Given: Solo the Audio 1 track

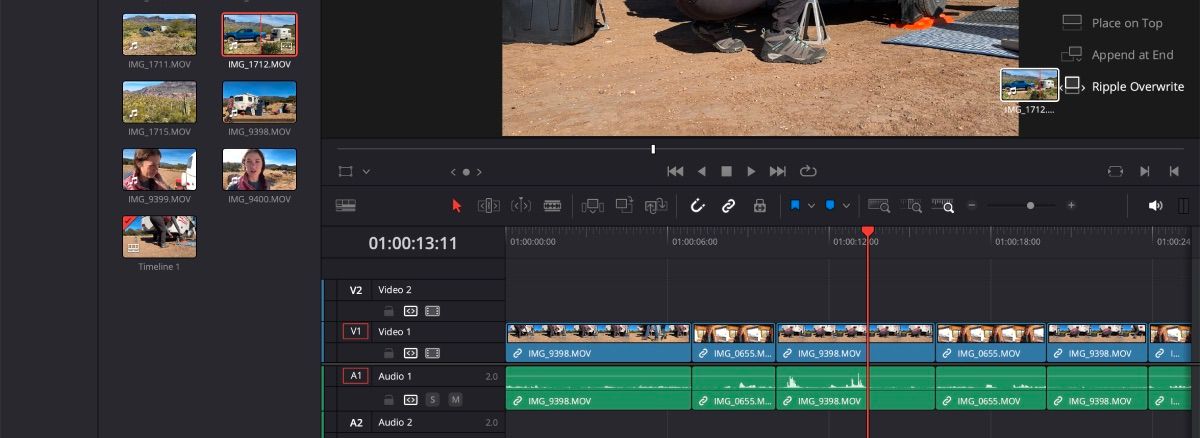Looking at the screenshot, I should [x=433, y=399].
